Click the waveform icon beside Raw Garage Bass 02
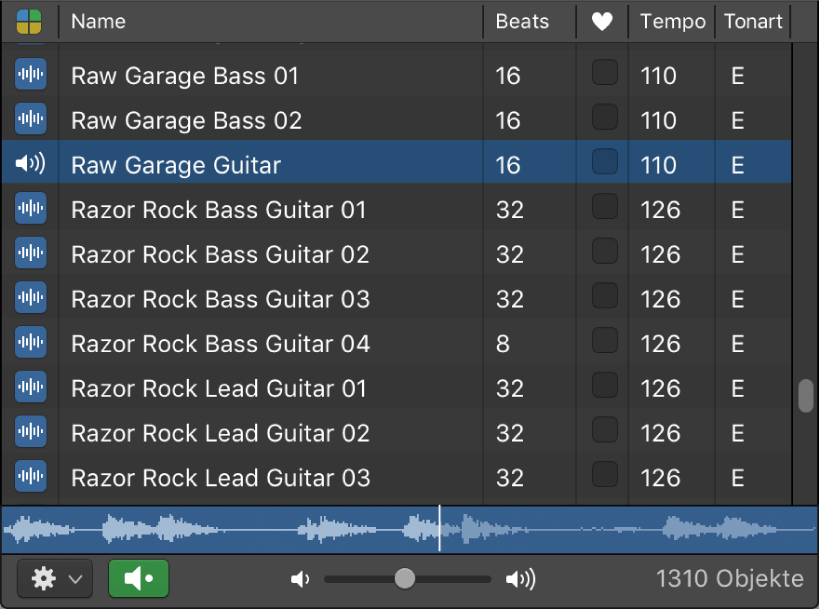The height and width of the screenshot is (609, 819). click(31, 120)
